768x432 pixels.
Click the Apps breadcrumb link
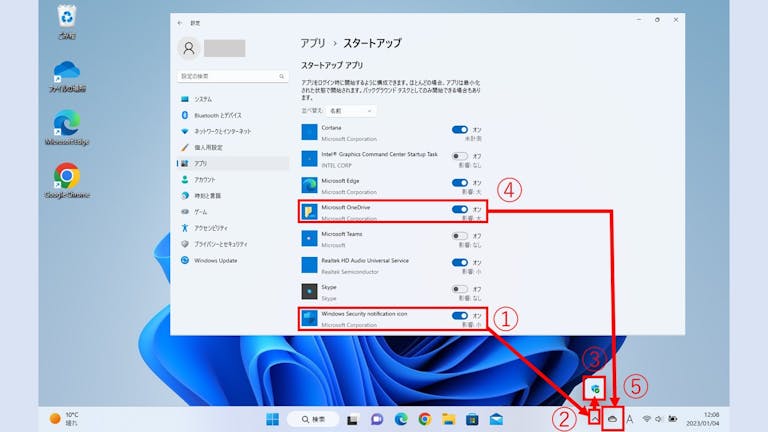(x=313, y=43)
